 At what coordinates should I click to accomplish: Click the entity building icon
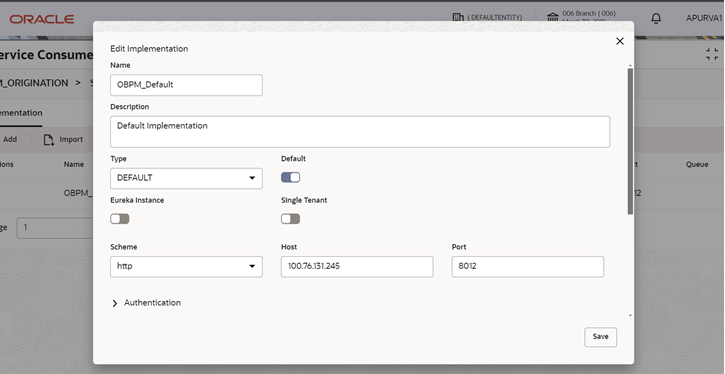pyautogui.click(x=458, y=17)
